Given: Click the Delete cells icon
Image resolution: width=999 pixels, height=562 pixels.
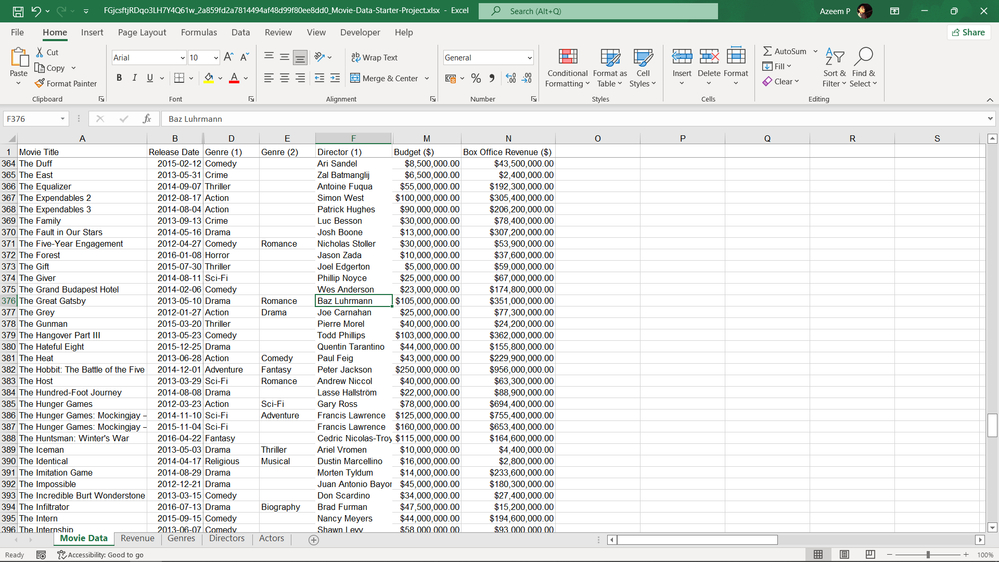Looking at the screenshot, I should click(708, 57).
